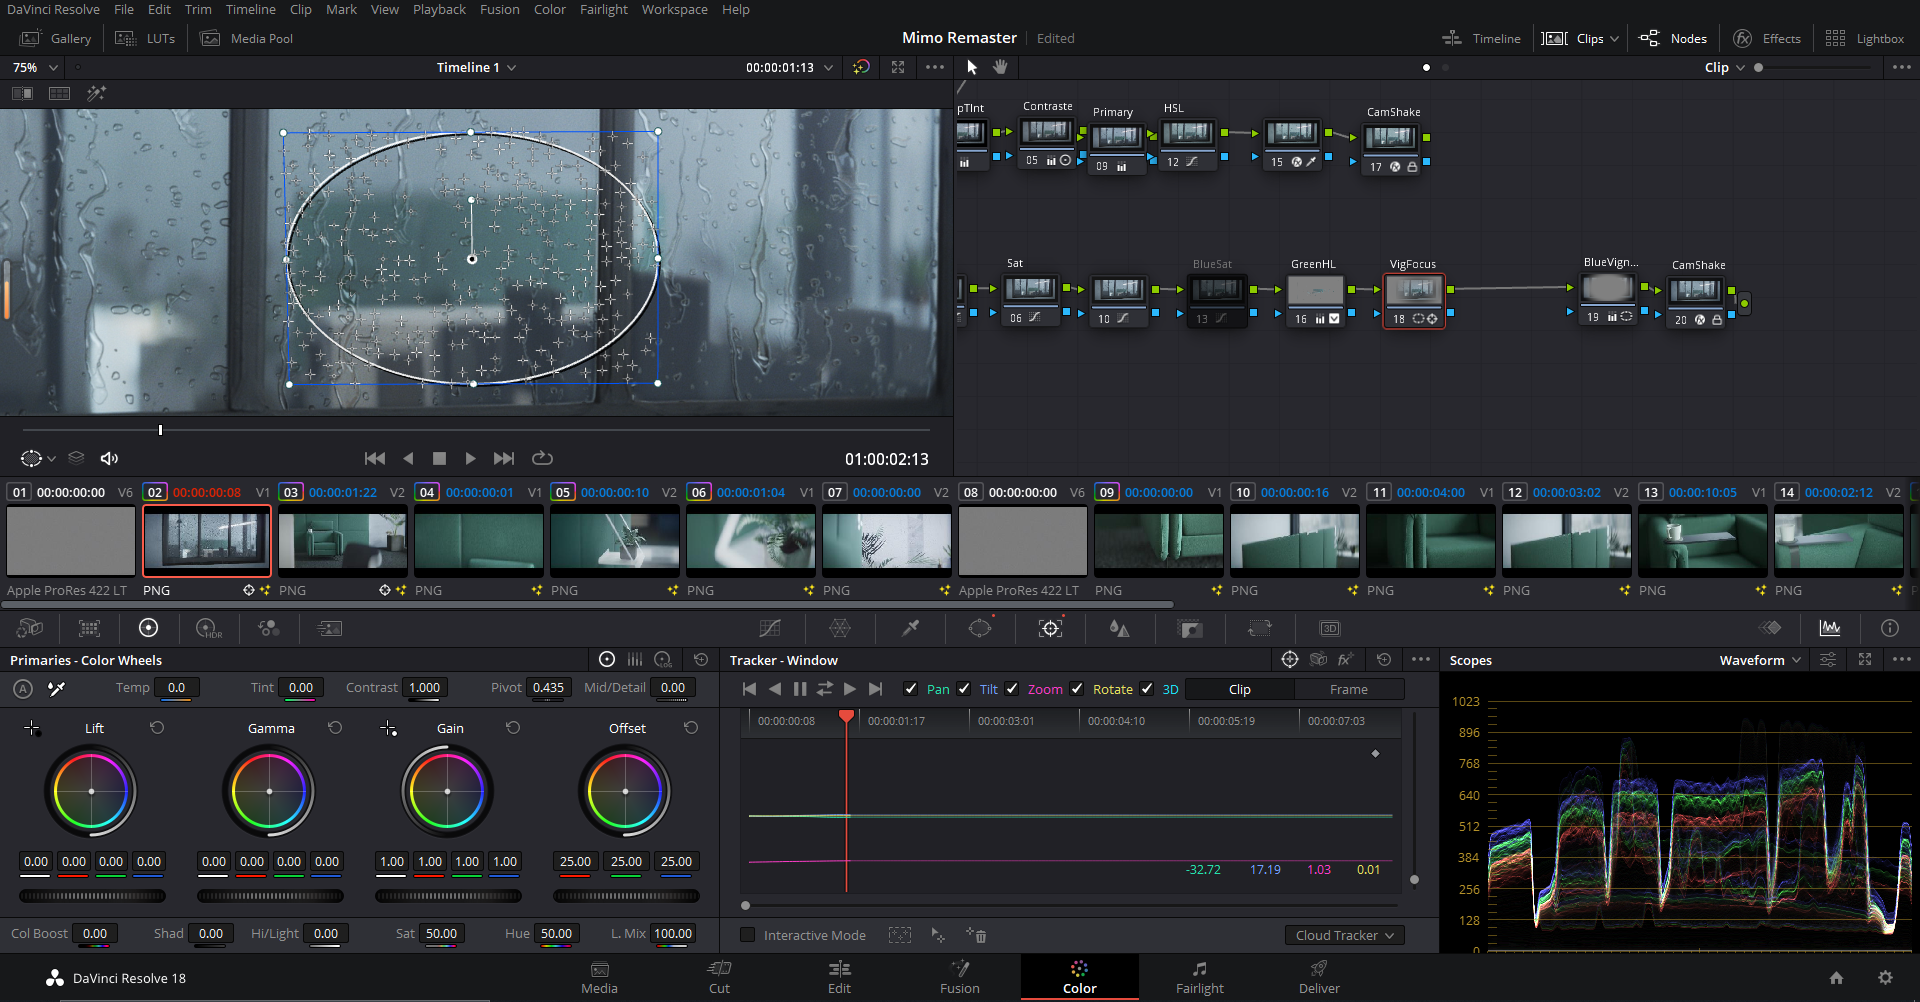
Task: Open the Tracker panel options menu
Action: [1420, 660]
